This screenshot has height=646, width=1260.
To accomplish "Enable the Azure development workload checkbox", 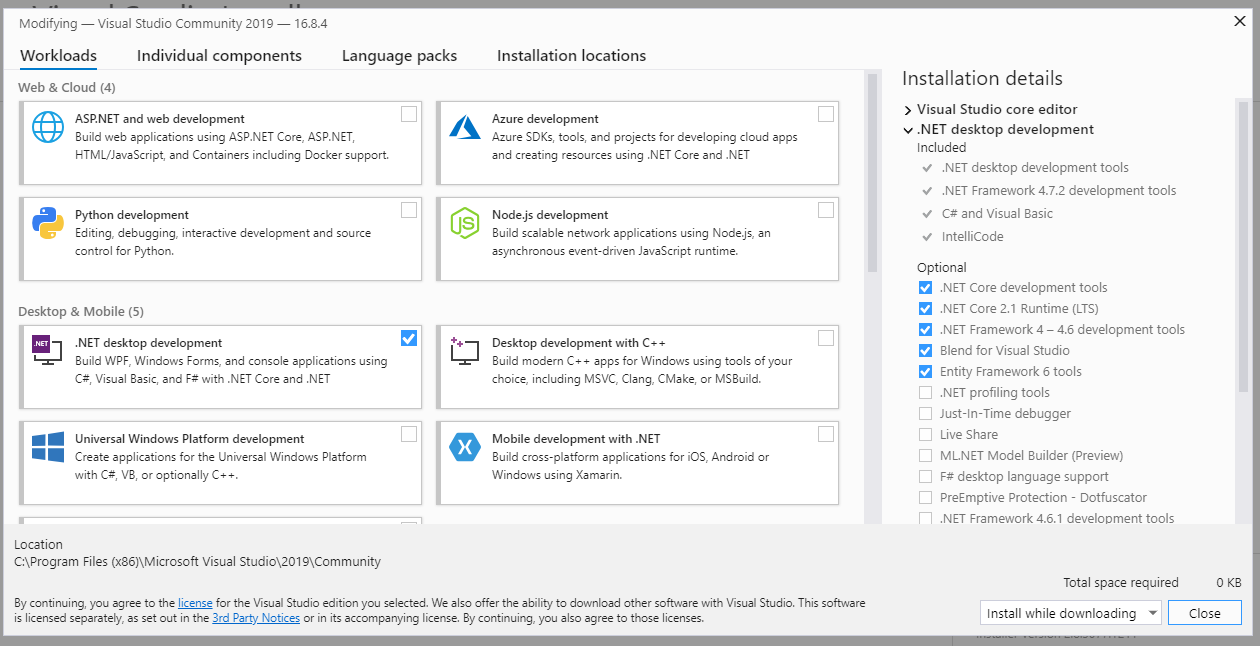I will [x=826, y=114].
